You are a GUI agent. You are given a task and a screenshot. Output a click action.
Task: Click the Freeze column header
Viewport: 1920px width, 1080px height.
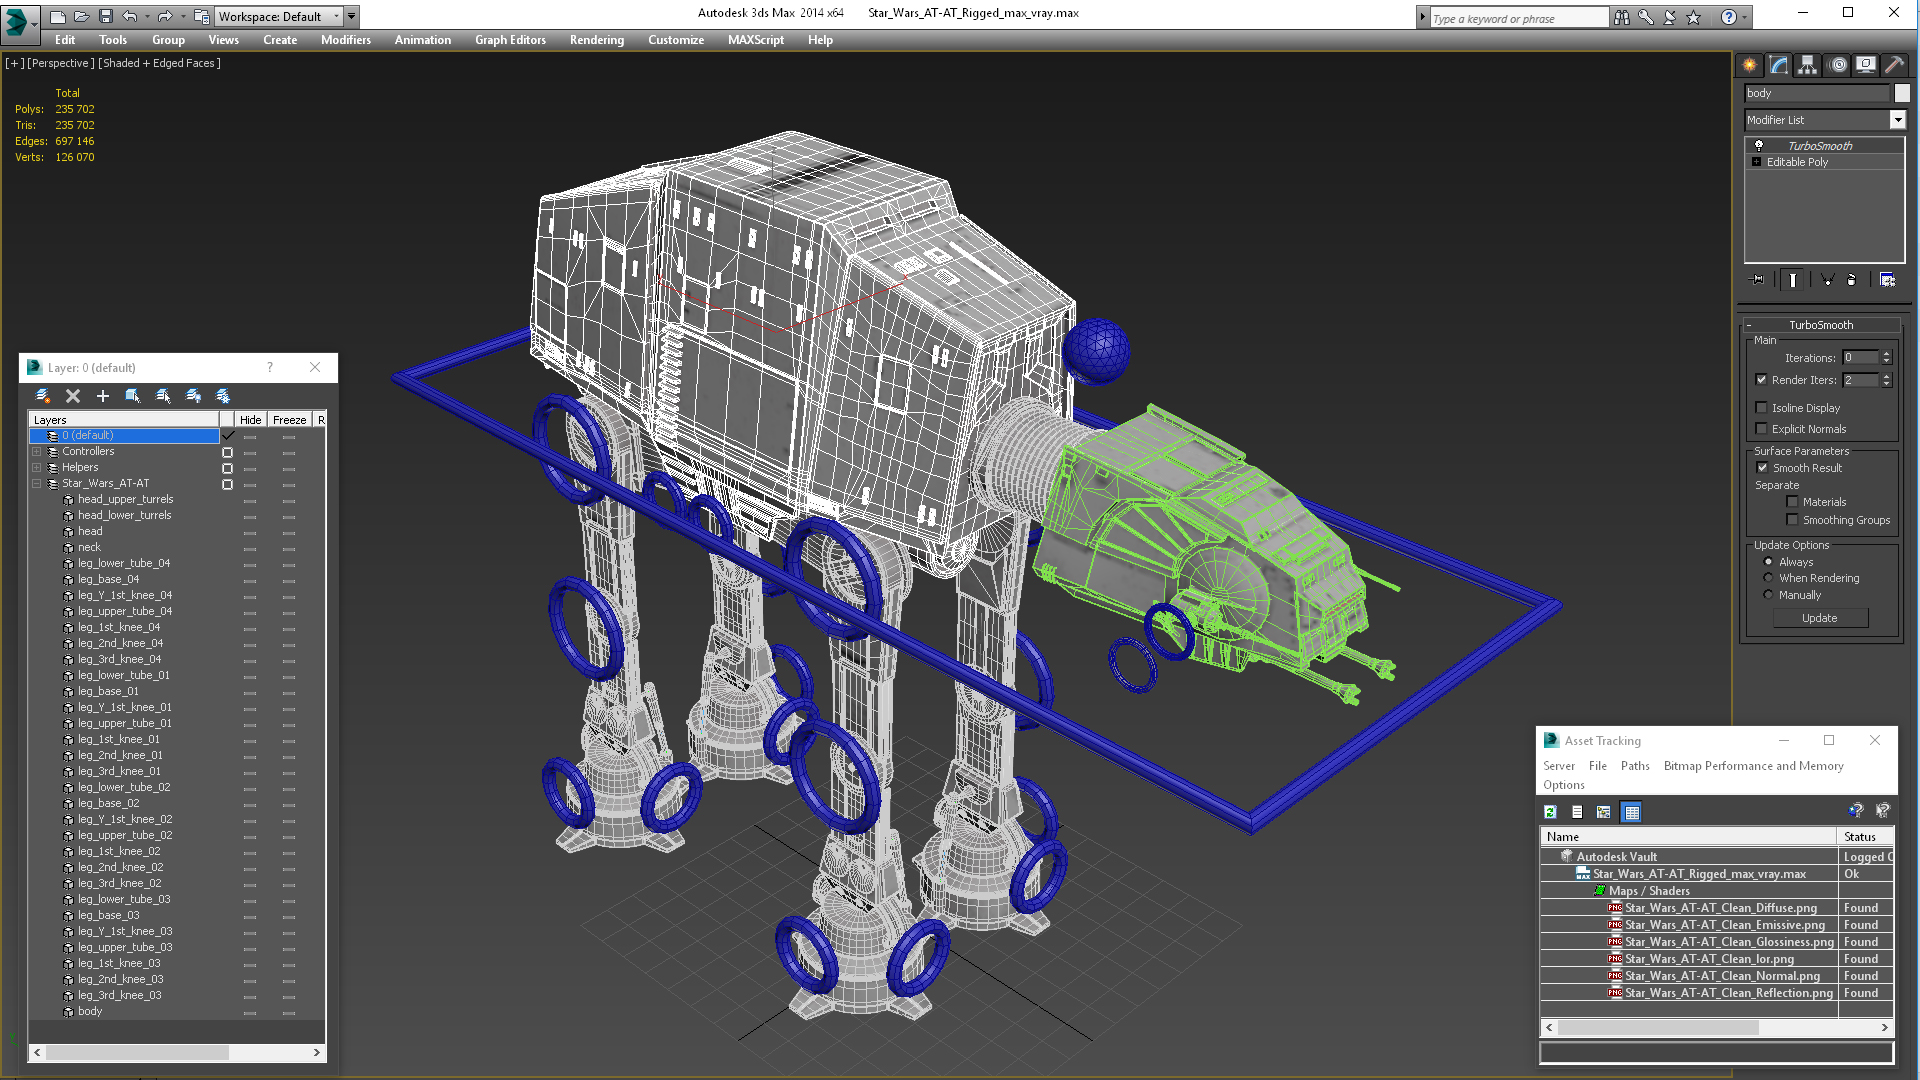[290, 420]
